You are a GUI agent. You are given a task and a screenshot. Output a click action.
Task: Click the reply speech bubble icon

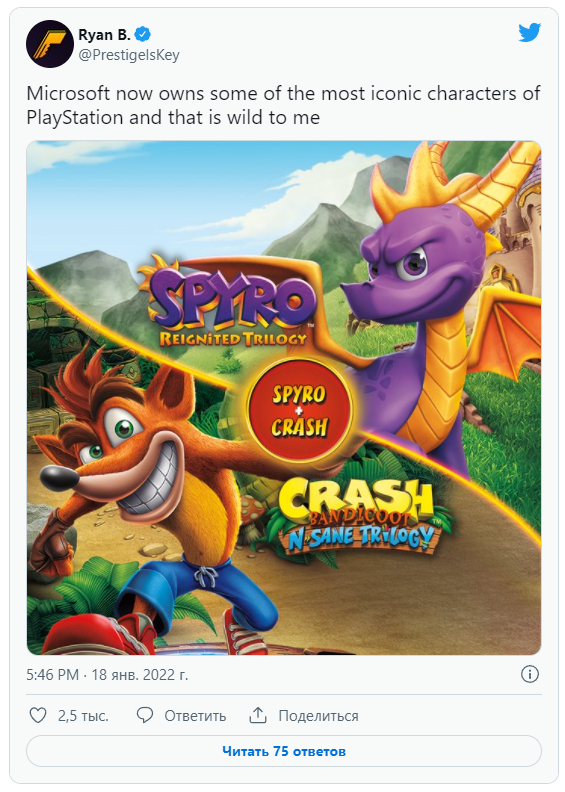(x=145, y=715)
